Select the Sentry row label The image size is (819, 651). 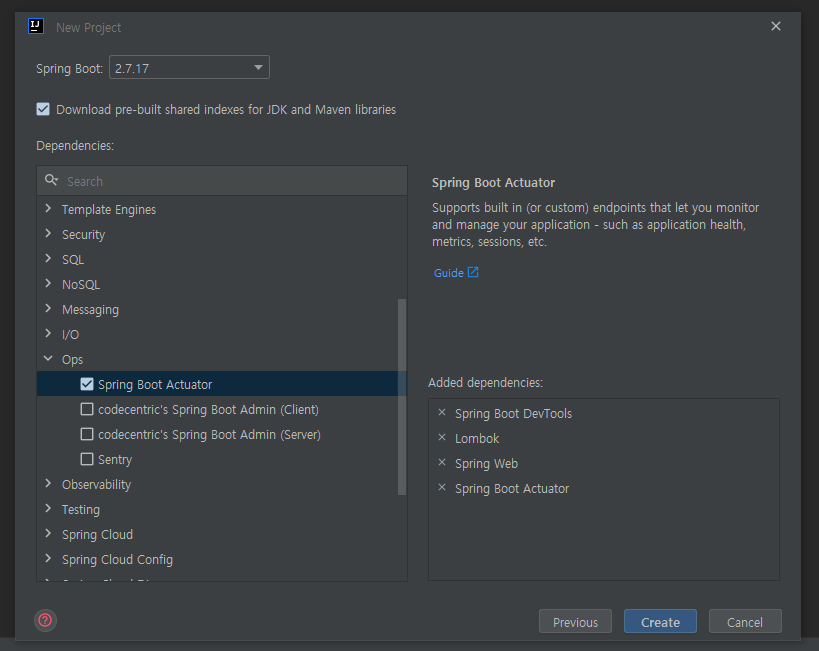pyautogui.click(x=115, y=460)
